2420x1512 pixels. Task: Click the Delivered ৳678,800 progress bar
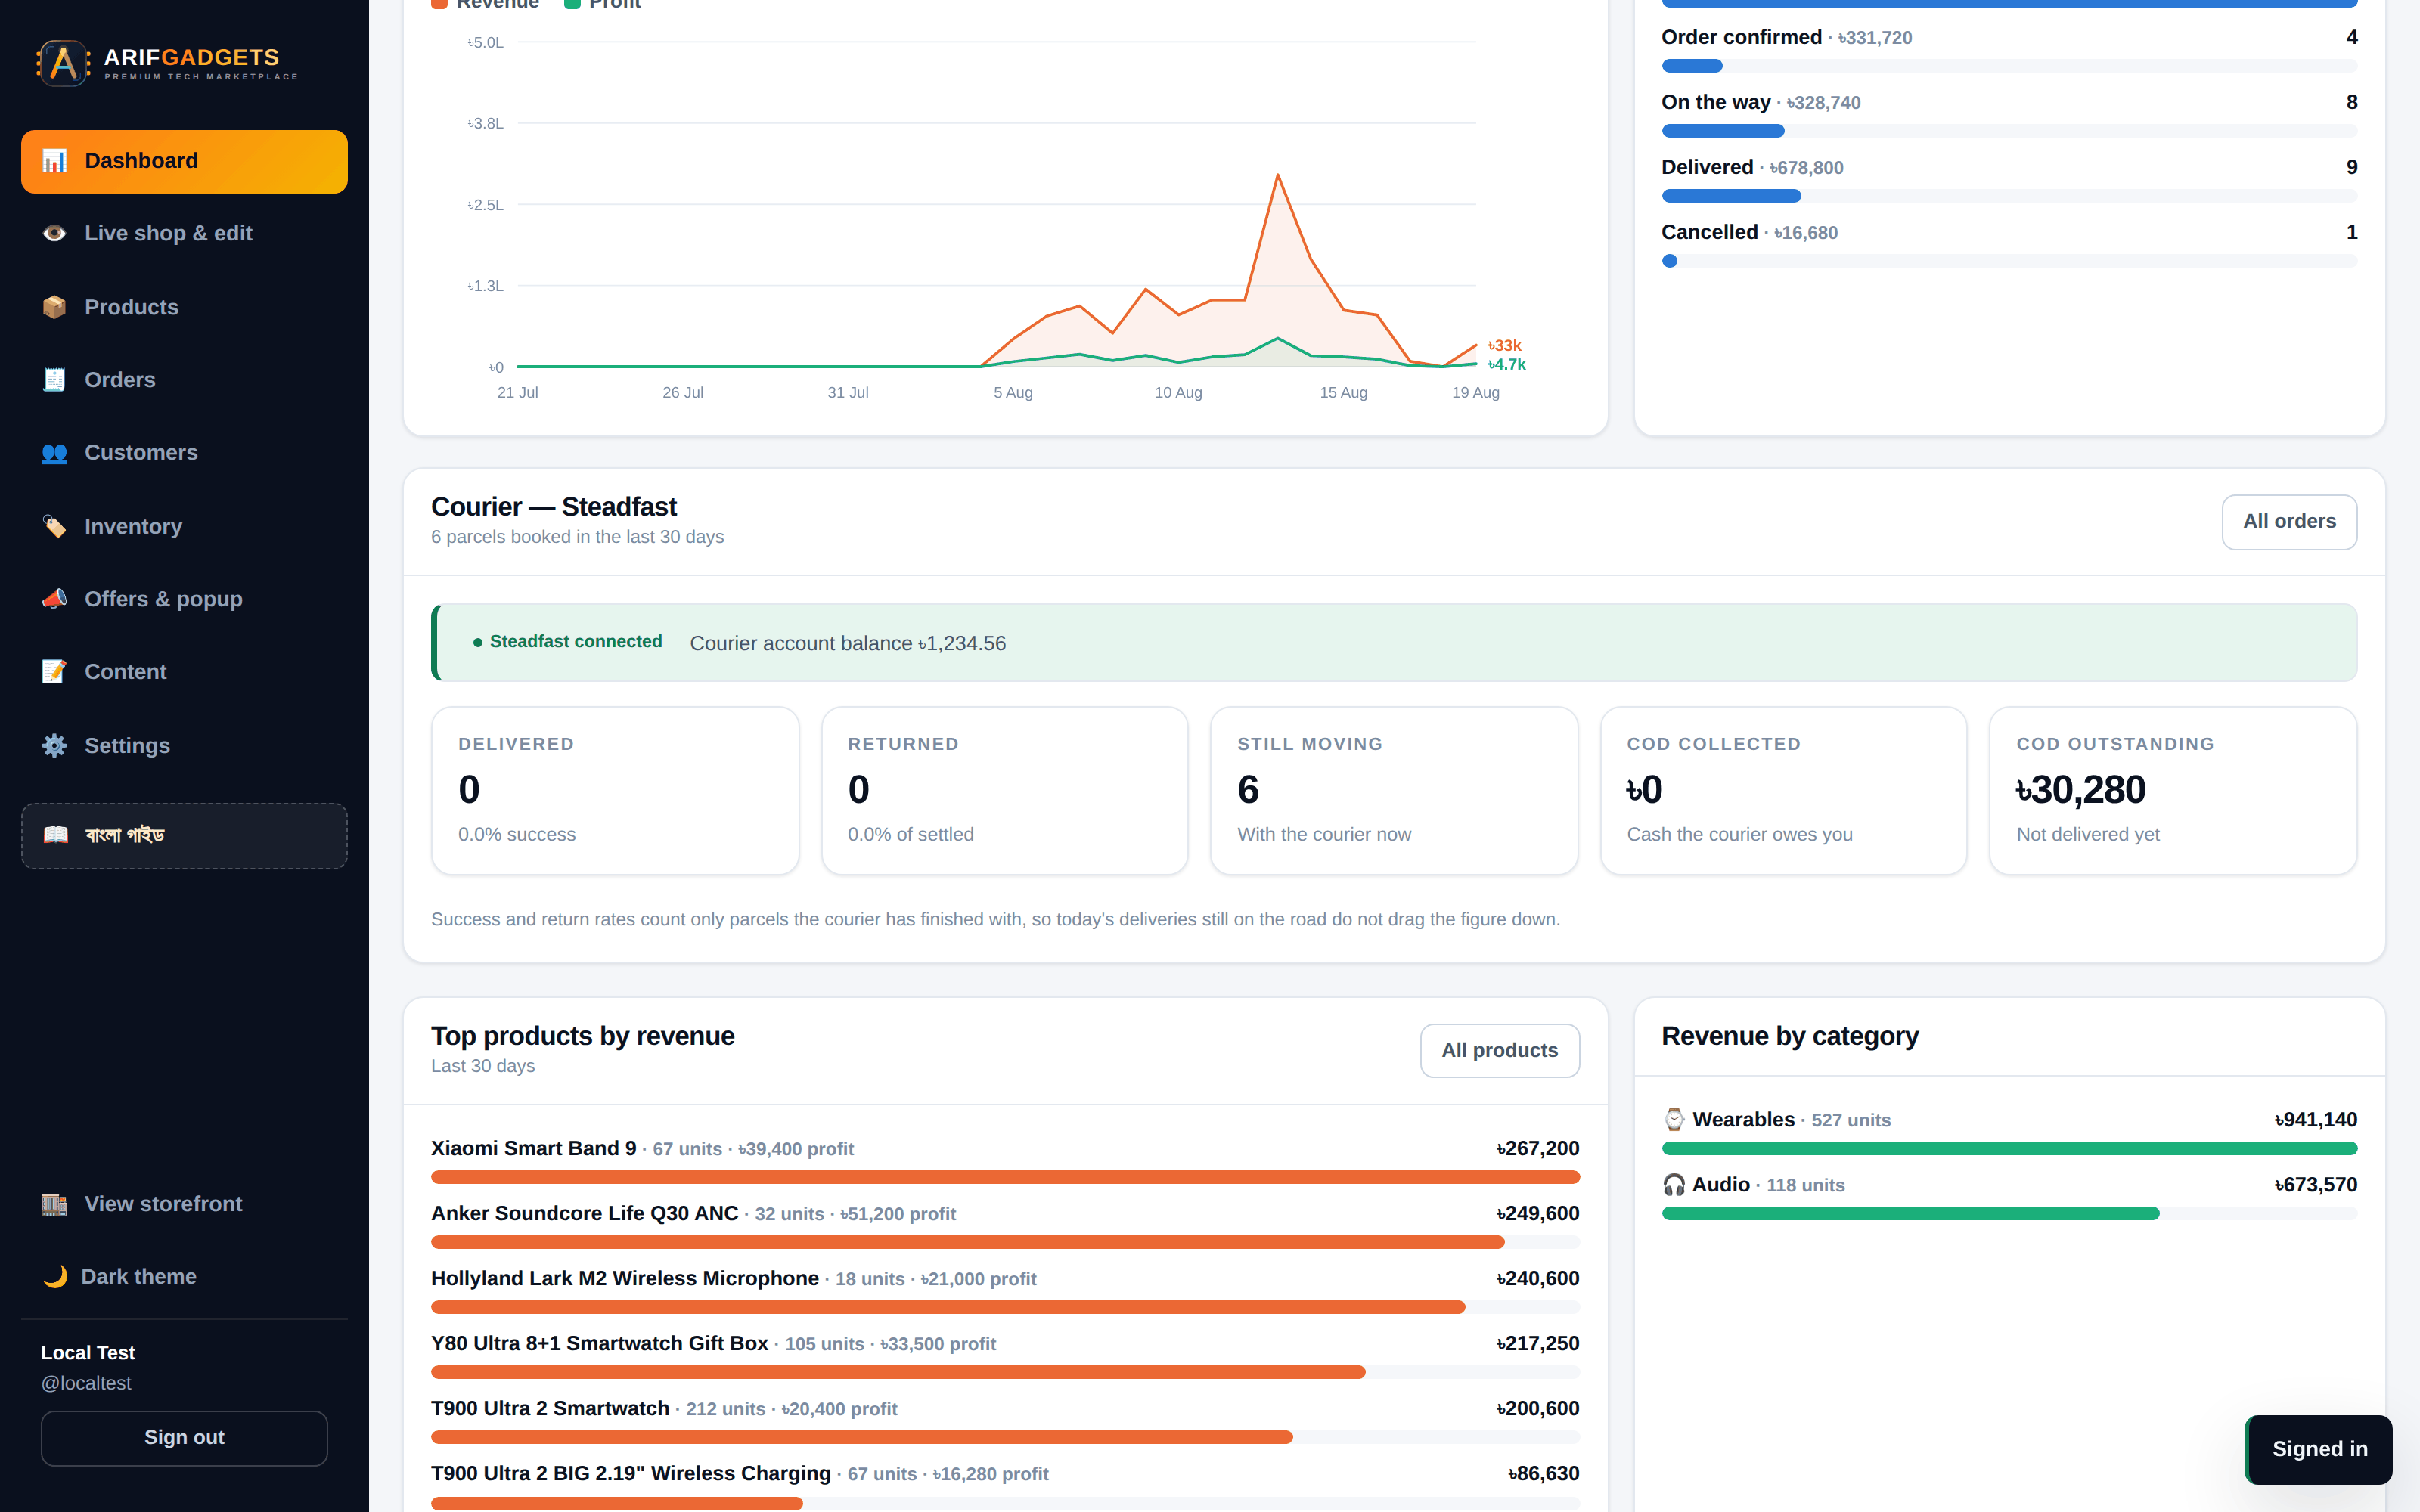pos(2009,196)
